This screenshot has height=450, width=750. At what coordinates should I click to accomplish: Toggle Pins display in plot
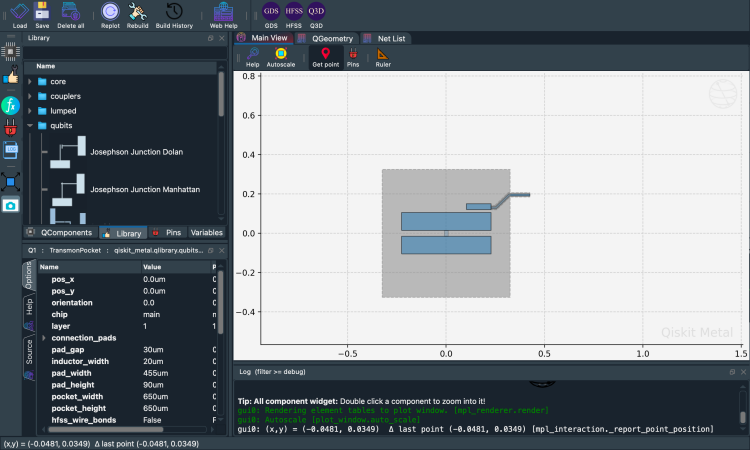(353, 57)
